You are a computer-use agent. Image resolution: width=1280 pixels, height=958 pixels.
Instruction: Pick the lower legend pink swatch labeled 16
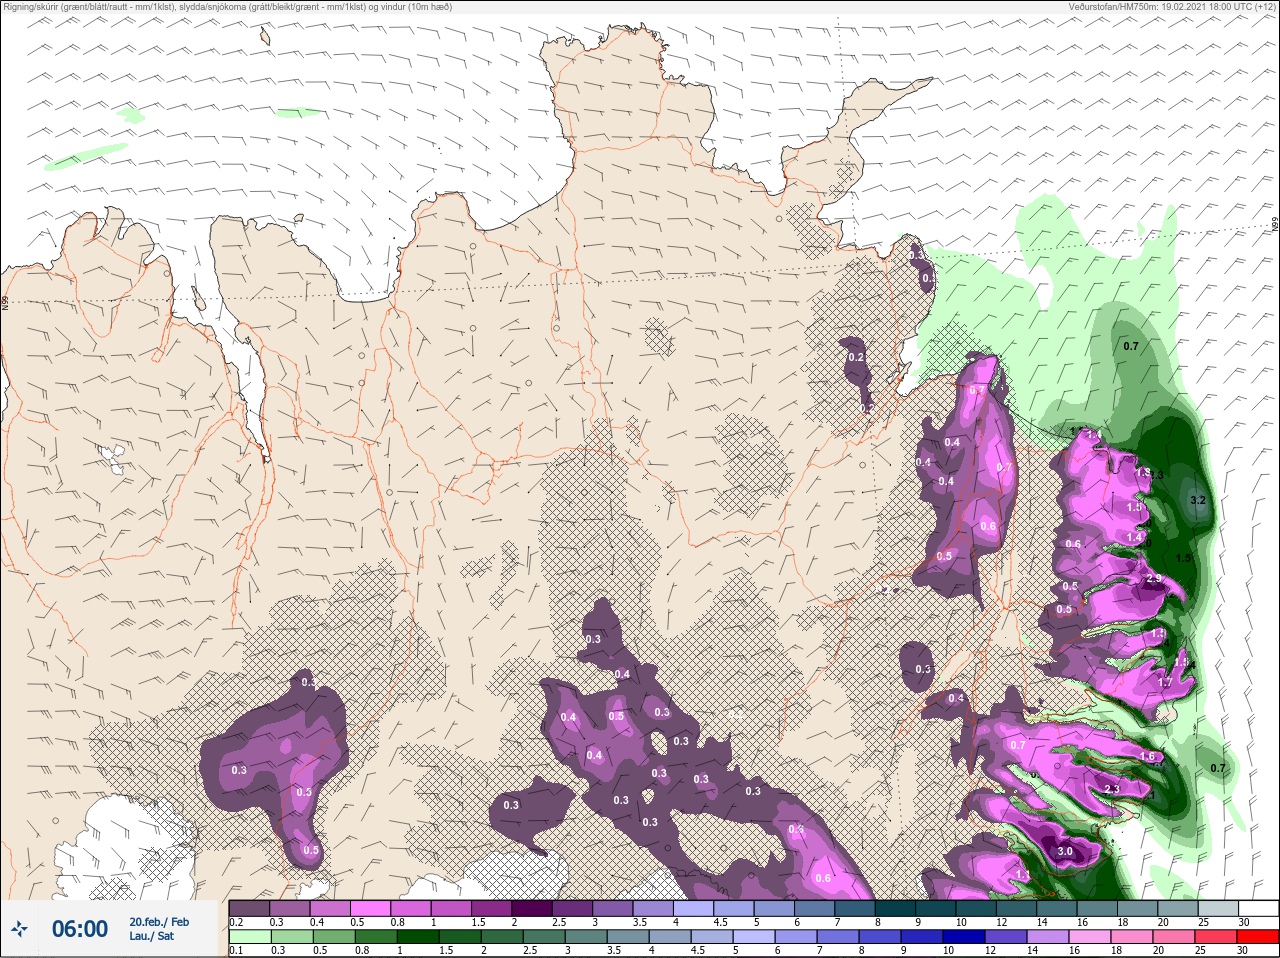click(1090, 937)
